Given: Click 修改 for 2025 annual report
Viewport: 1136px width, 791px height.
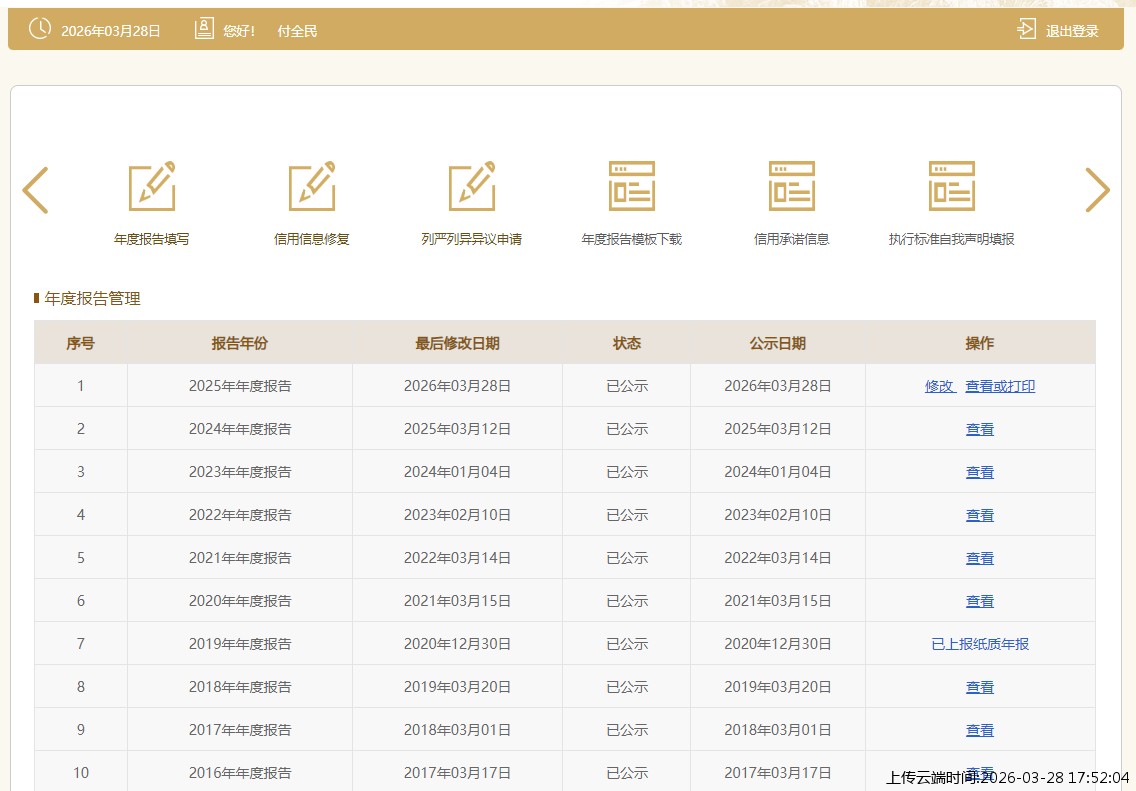Looking at the screenshot, I should (939, 386).
